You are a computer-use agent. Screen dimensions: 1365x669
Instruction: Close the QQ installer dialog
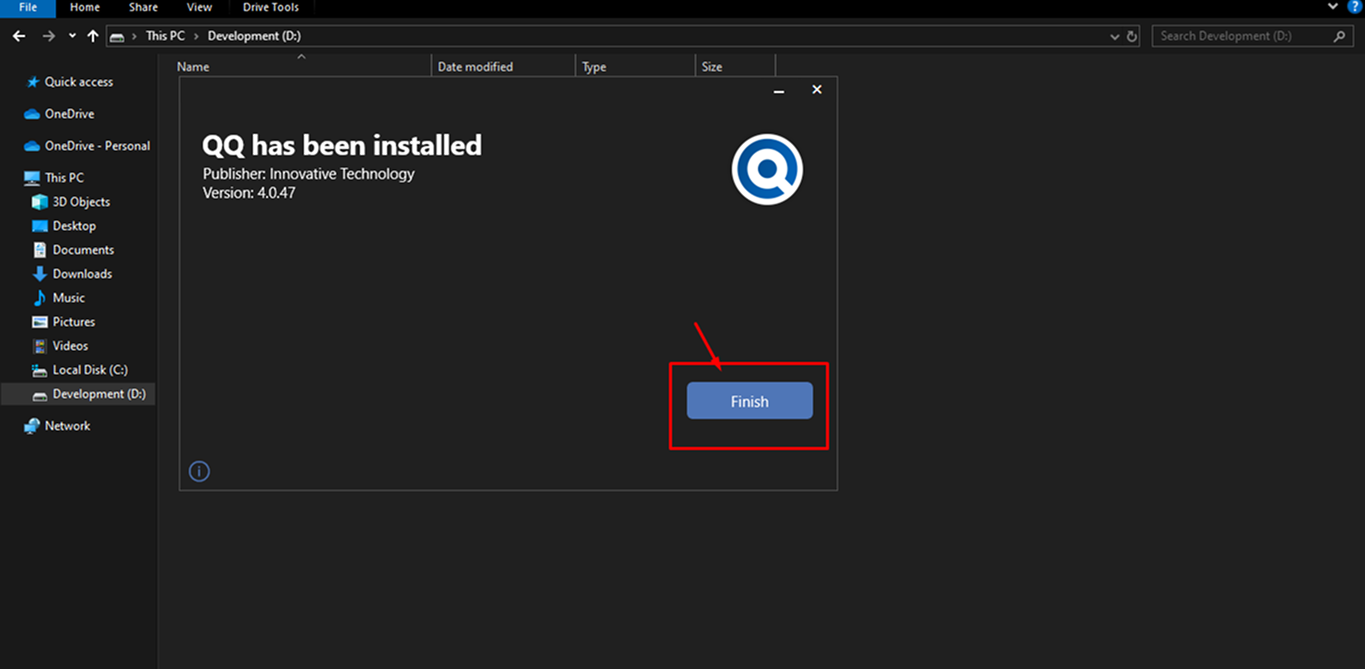pos(817,89)
